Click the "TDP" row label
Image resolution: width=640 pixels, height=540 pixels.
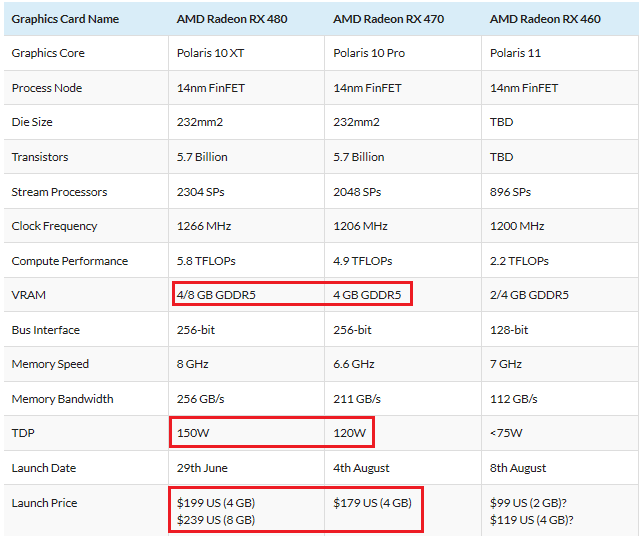pos(23,433)
